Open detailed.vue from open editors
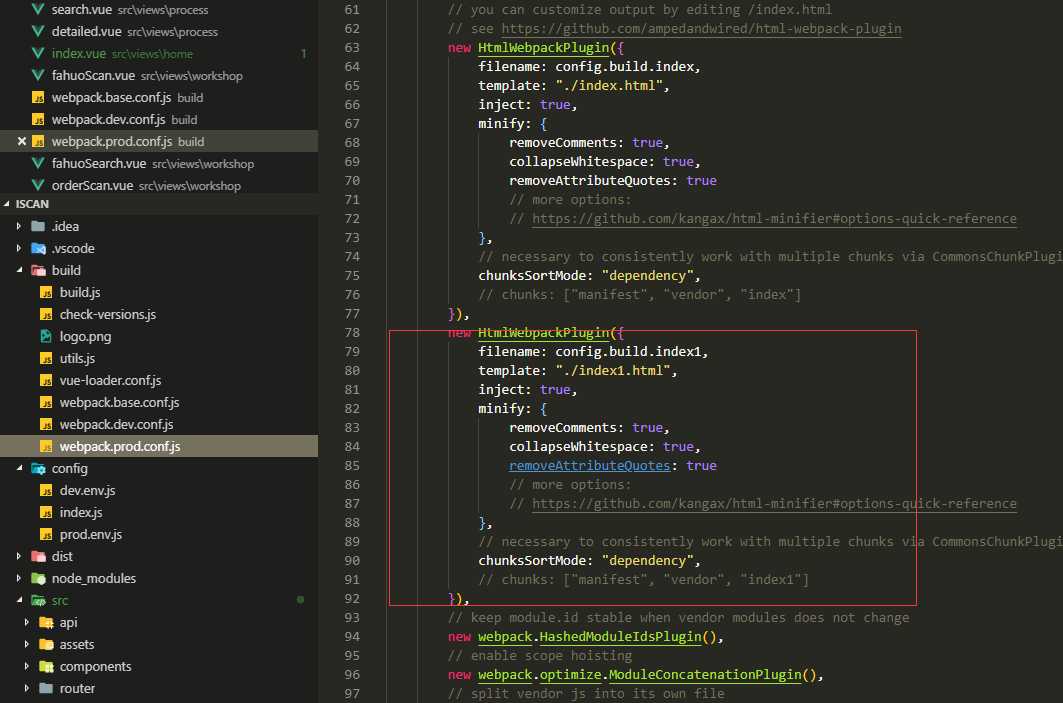Image resolution: width=1063 pixels, height=703 pixels. 159,31
